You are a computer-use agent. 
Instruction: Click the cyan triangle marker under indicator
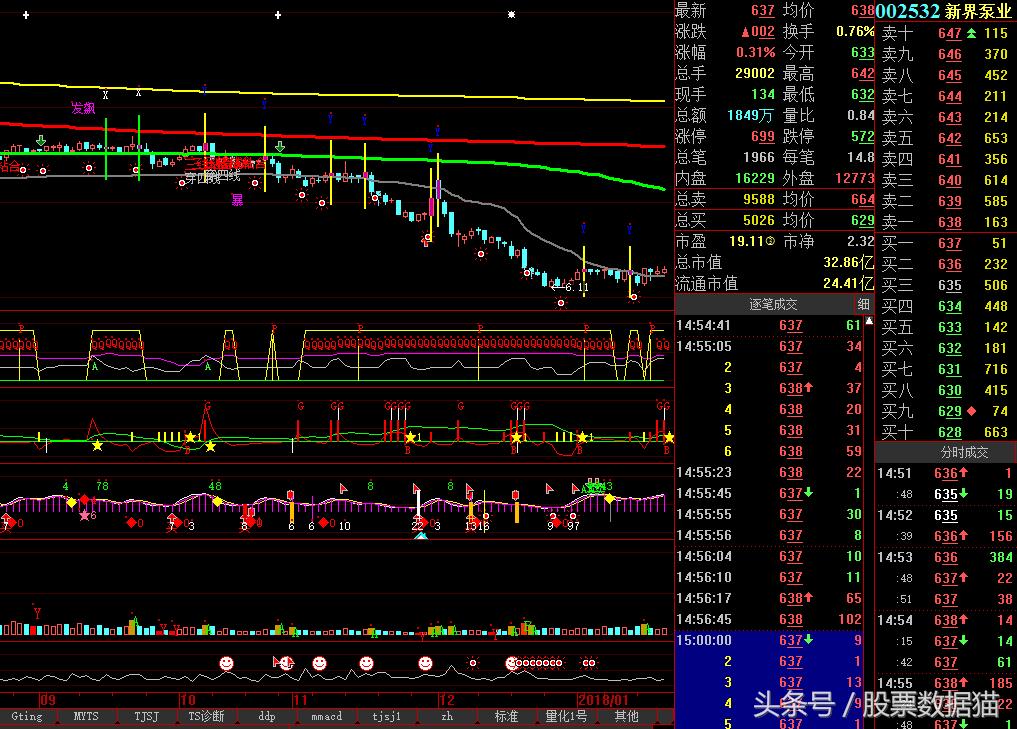click(x=421, y=536)
